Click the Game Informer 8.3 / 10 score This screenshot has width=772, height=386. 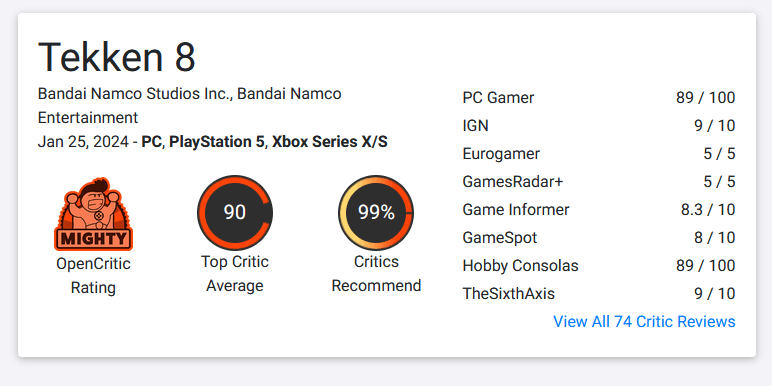coord(708,210)
